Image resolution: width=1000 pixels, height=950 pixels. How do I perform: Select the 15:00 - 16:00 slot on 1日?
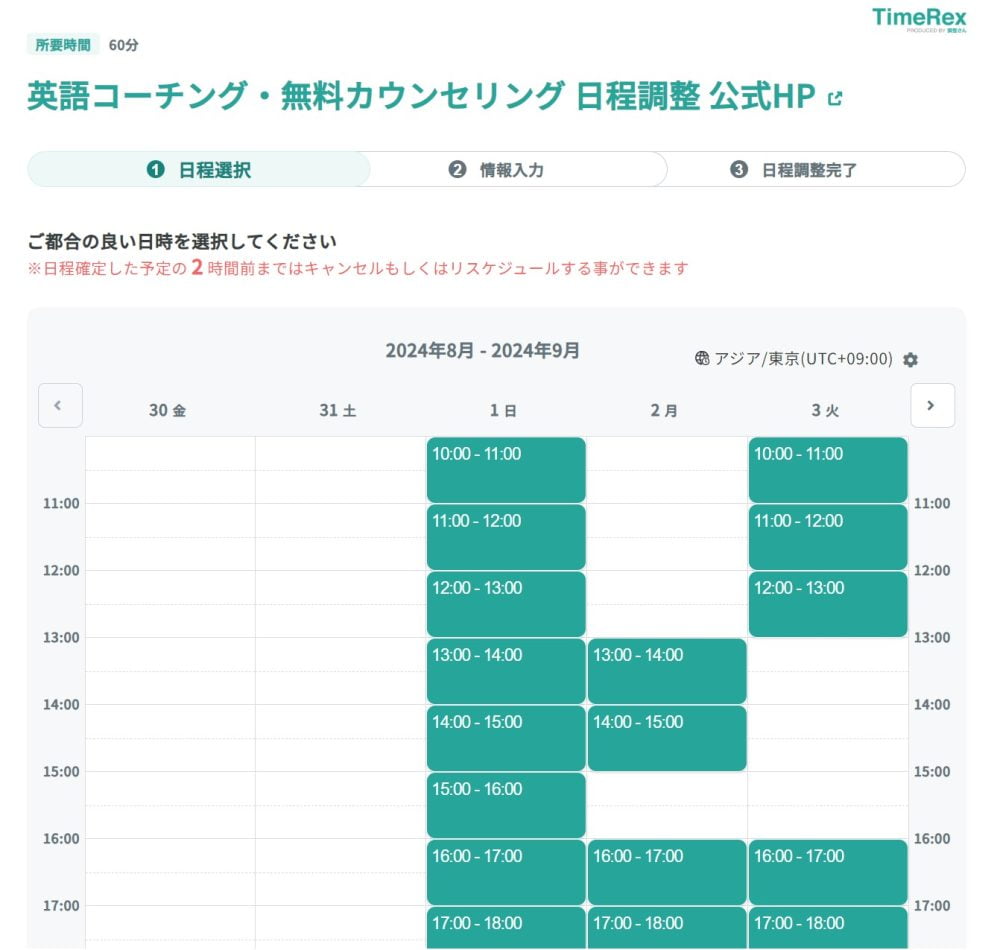505,804
